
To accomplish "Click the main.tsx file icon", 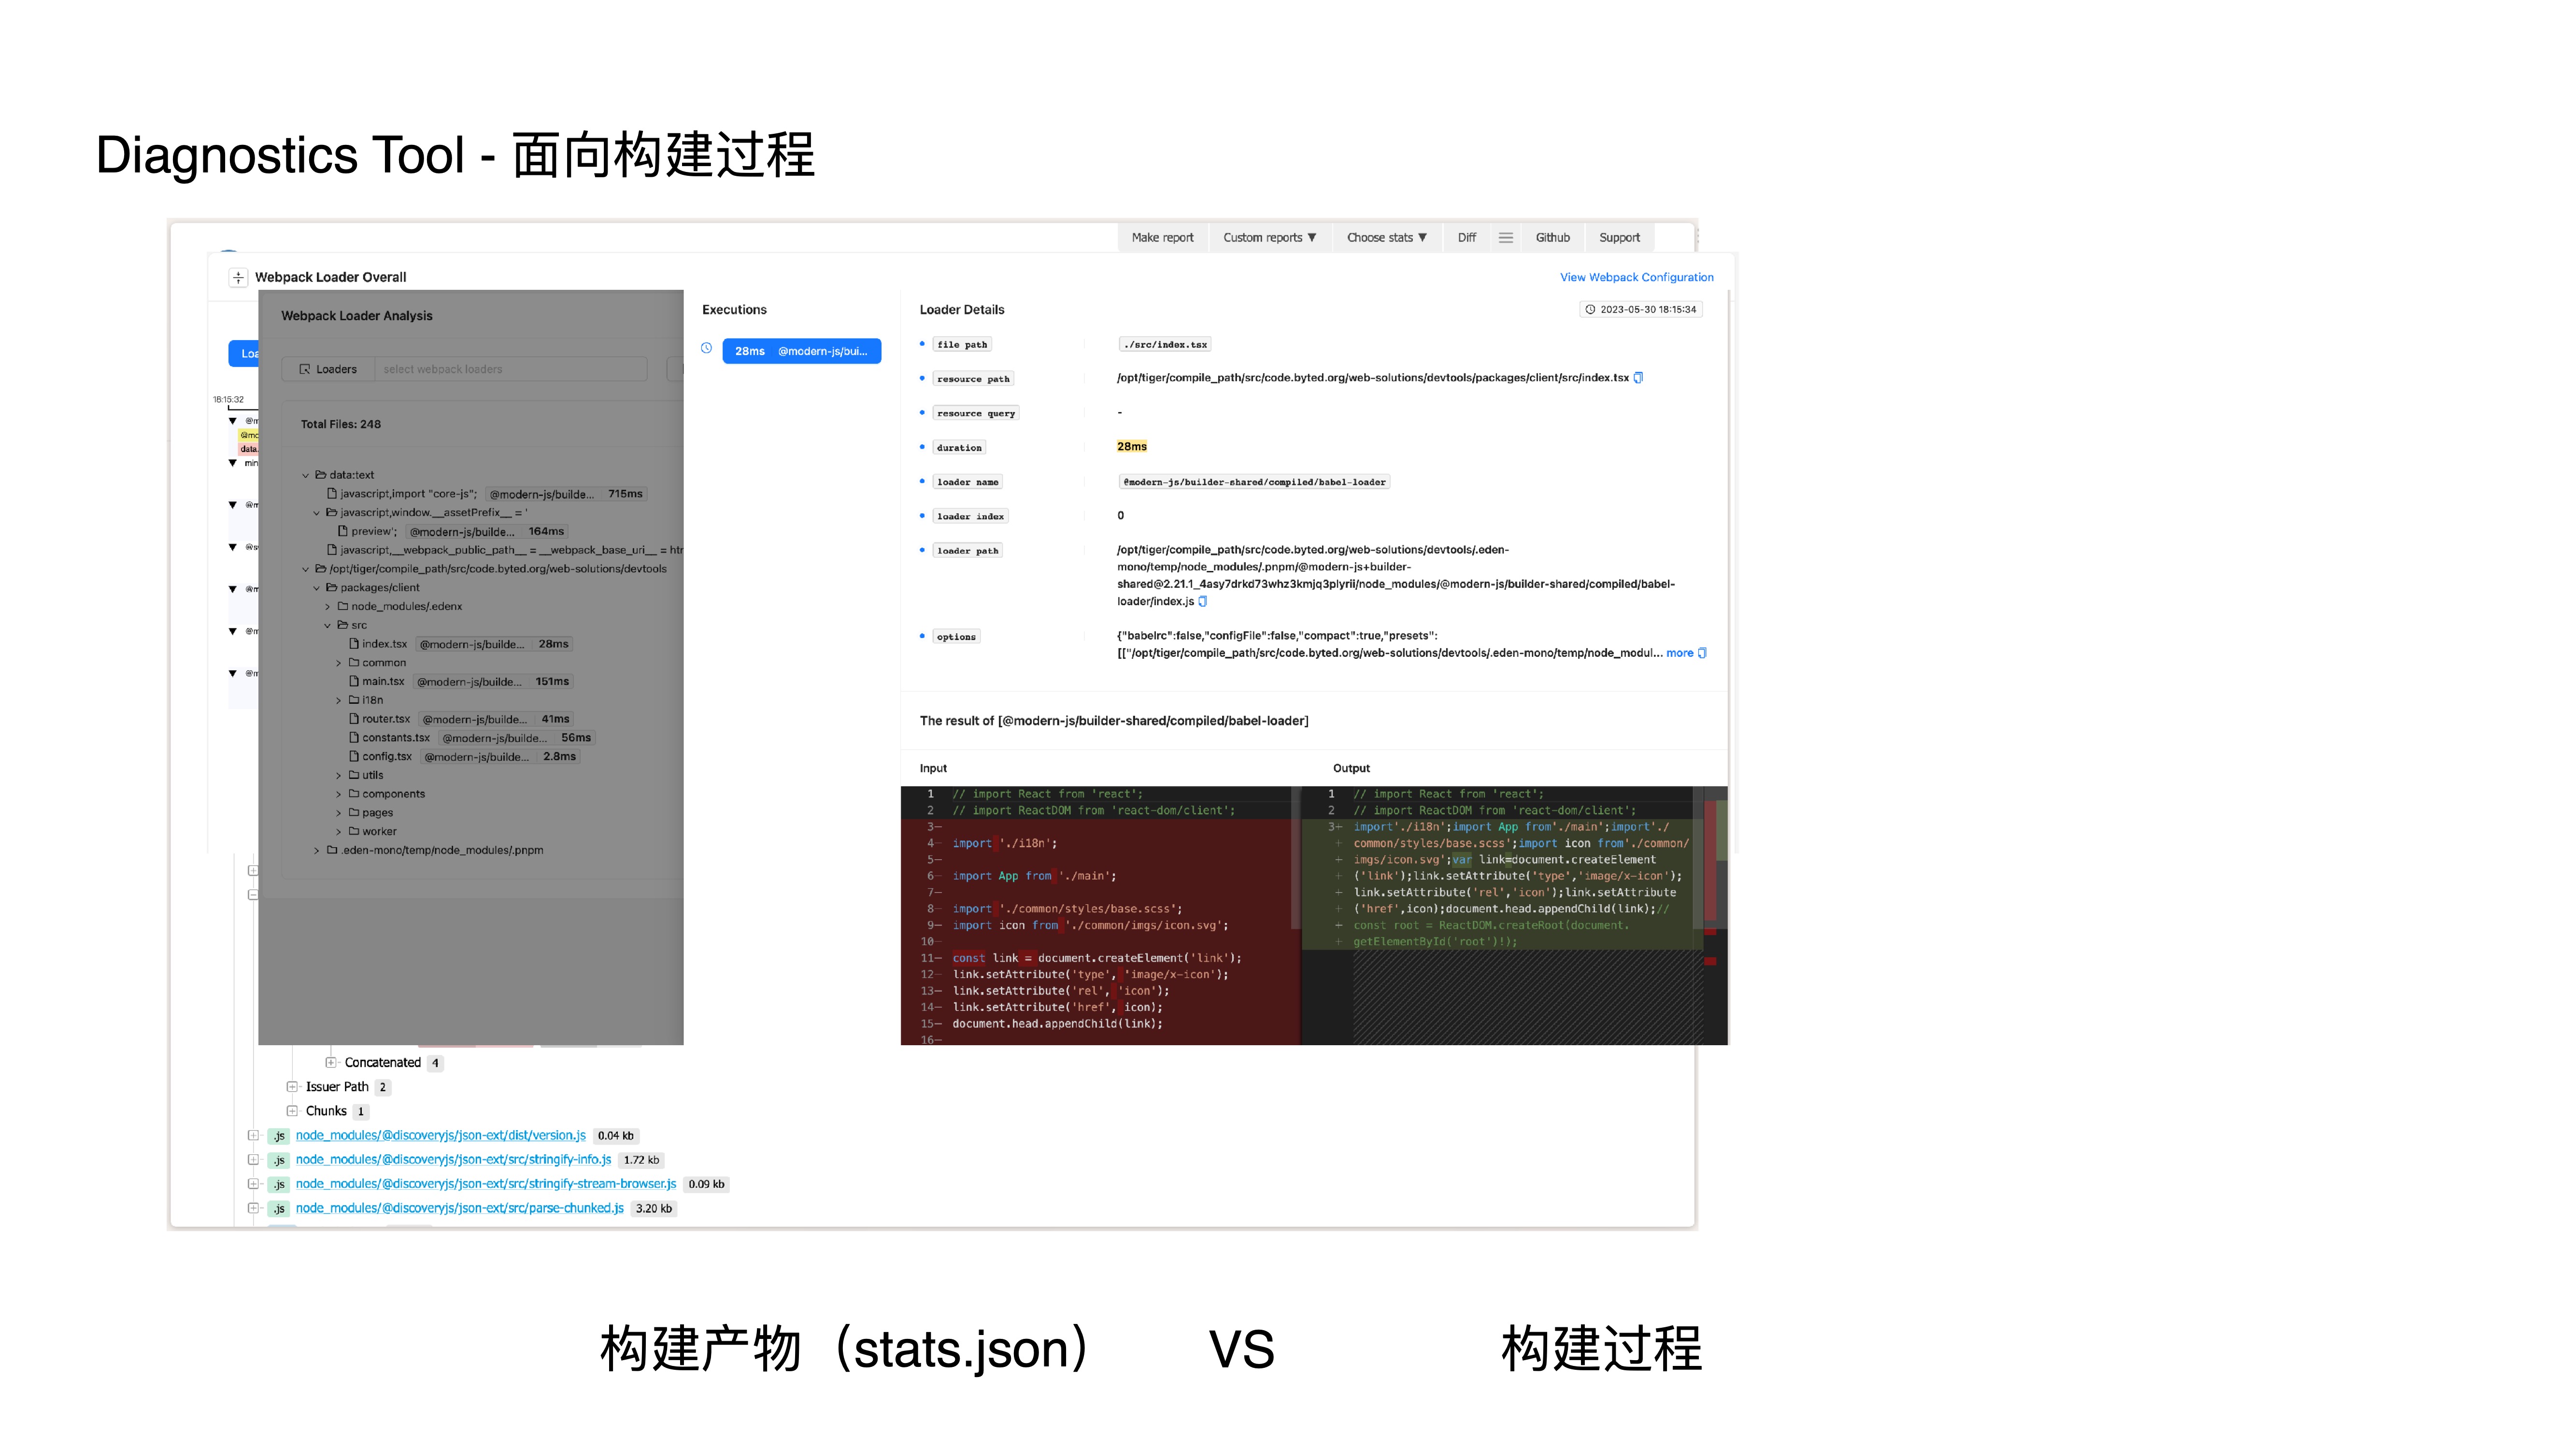I will [354, 682].
